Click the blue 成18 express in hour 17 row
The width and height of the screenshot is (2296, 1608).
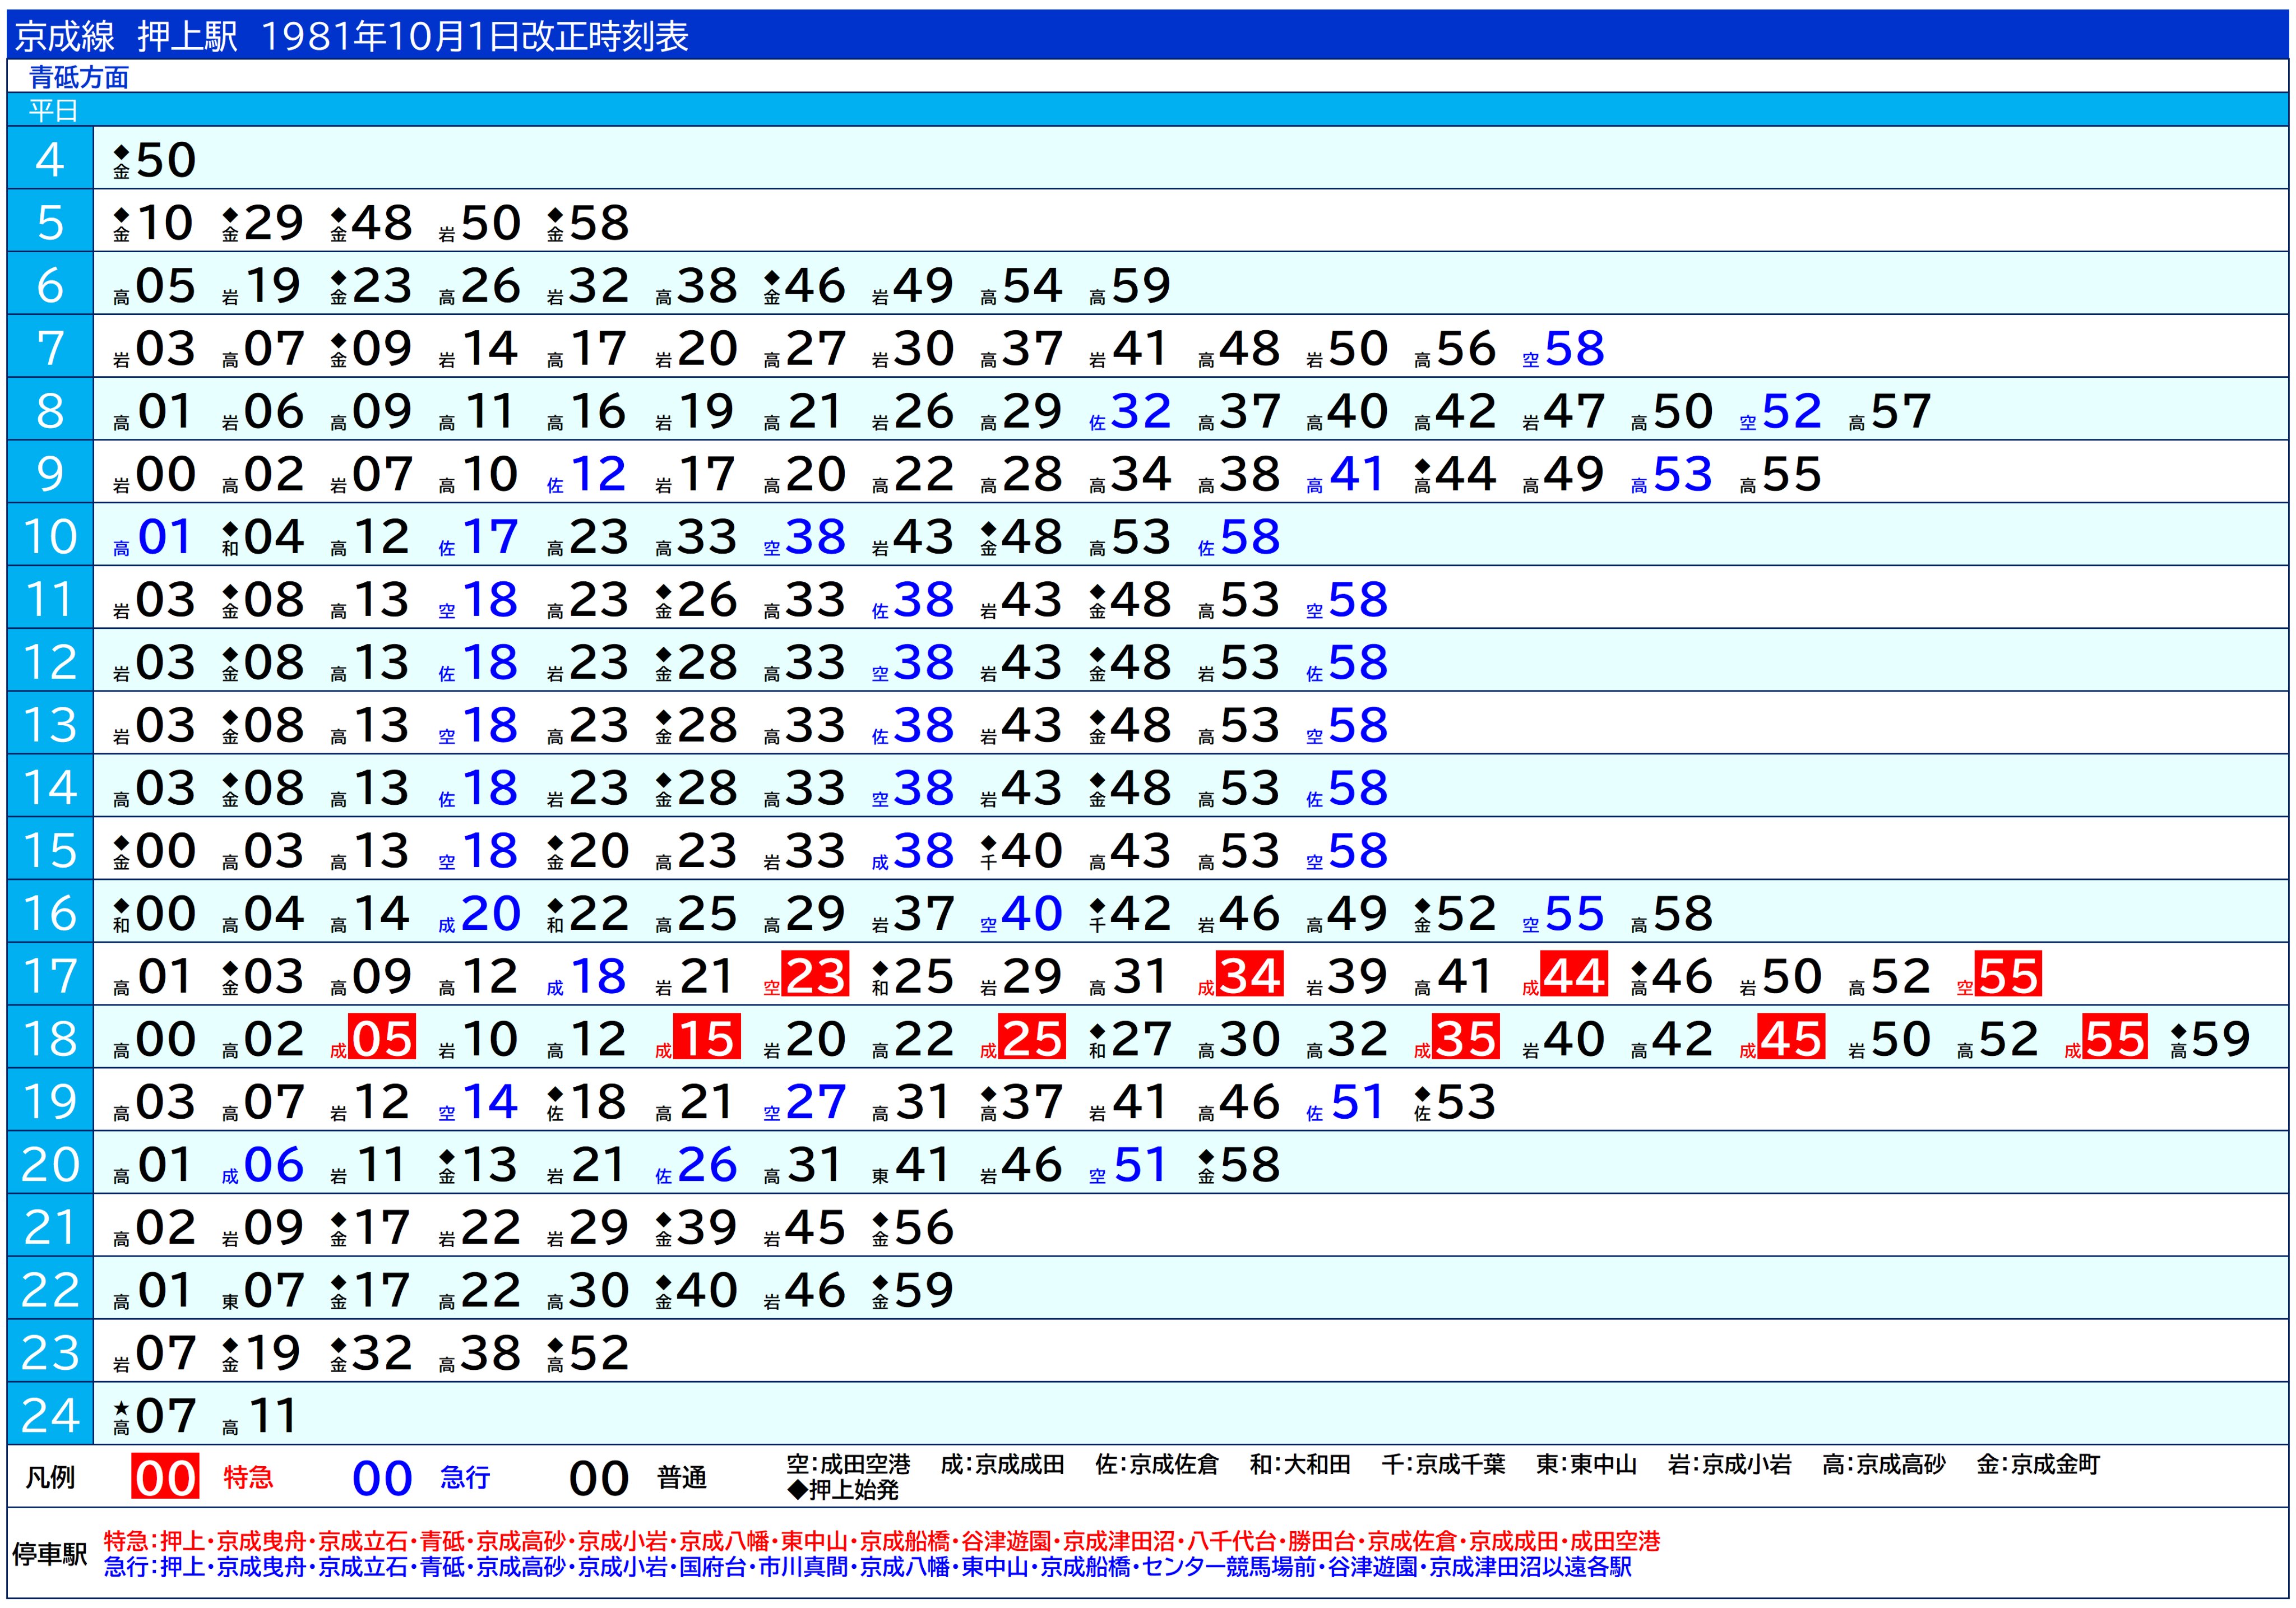(587, 976)
